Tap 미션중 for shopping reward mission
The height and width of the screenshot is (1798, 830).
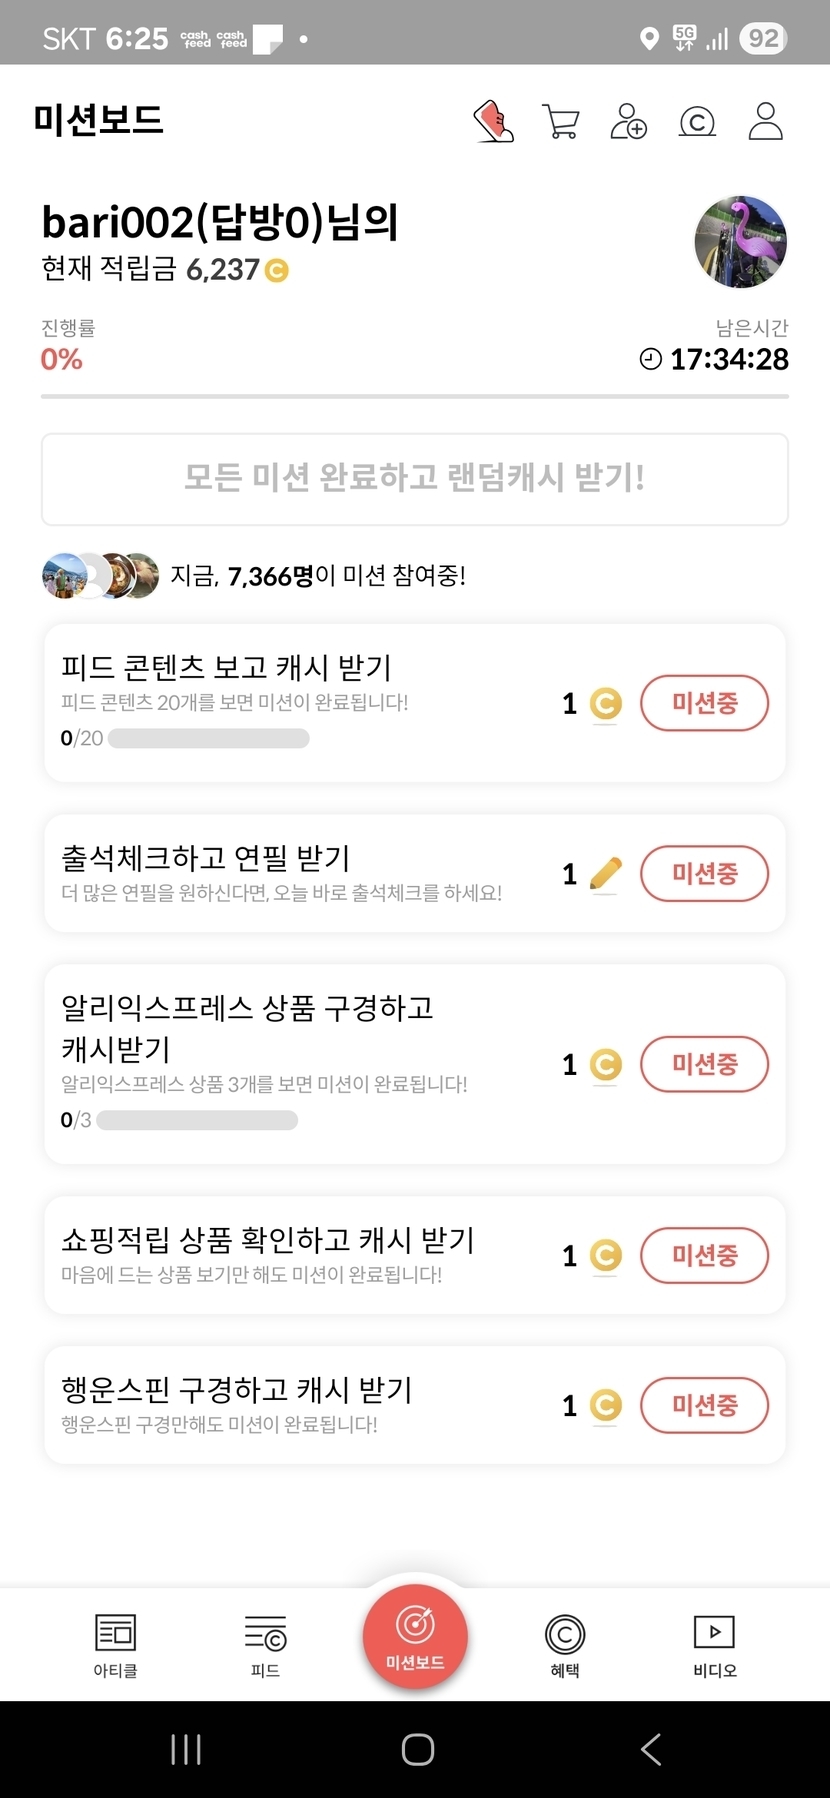click(704, 1255)
